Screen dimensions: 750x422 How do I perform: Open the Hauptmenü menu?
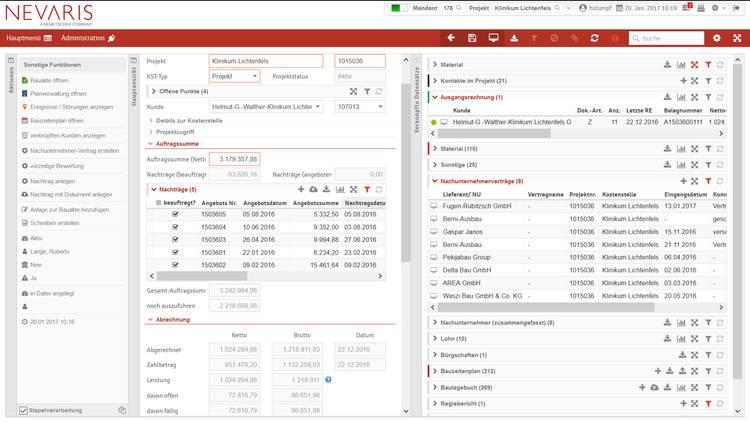(28, 38)
